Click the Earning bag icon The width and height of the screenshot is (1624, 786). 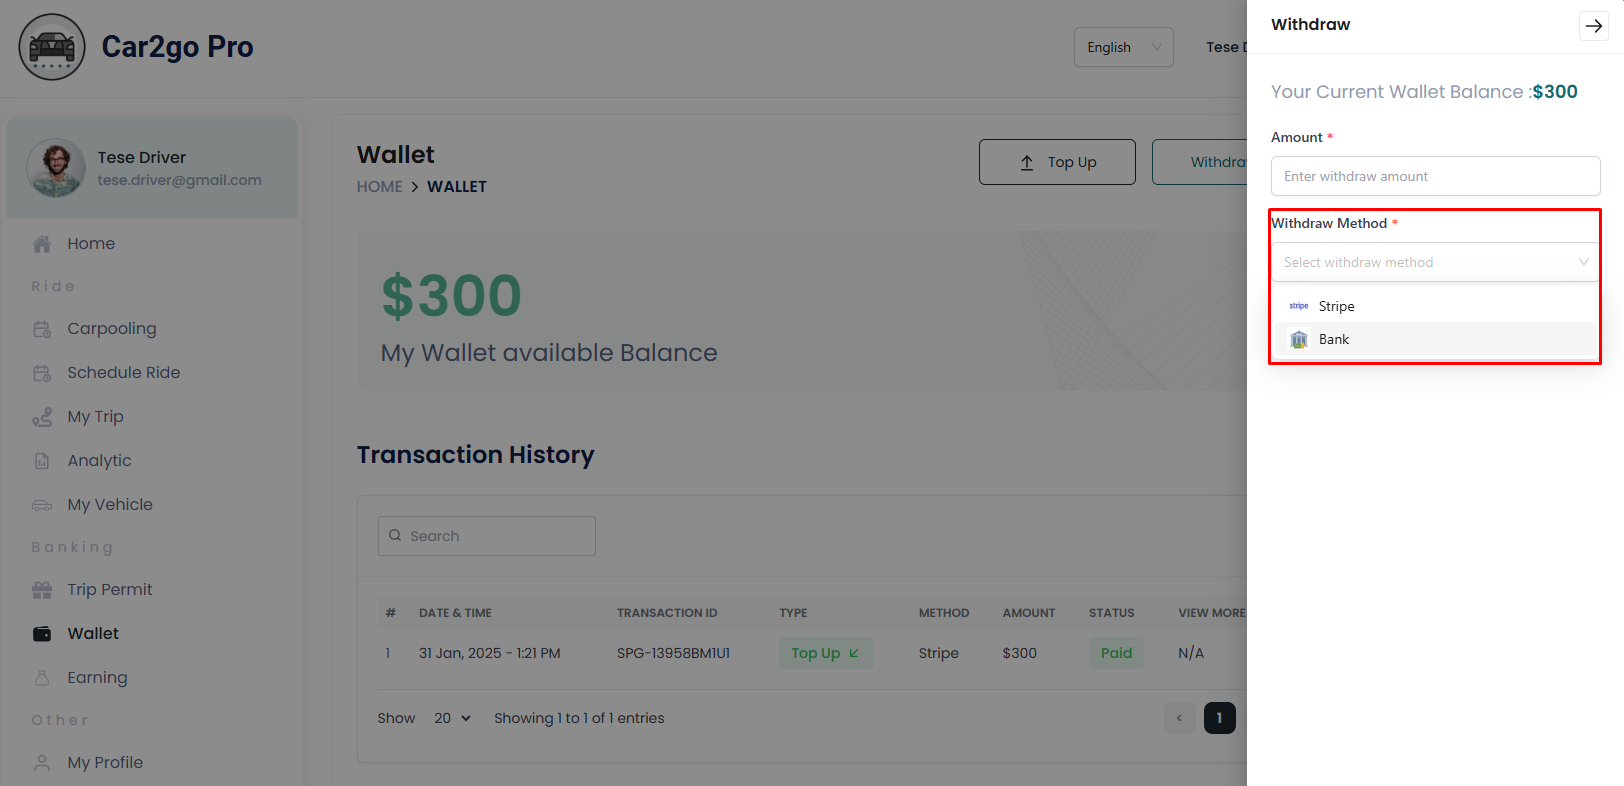pyautogui.click(x=42, y=678)
